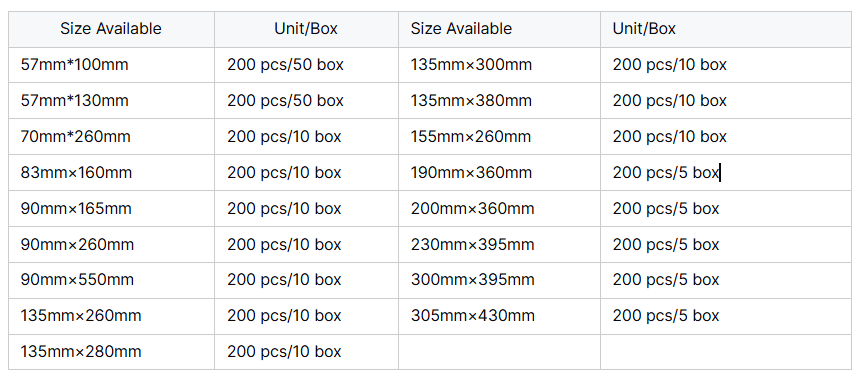Click the 230mm×395mm size cell
The width and height of the screenshot is (867, 385).
tap(499, 244)
